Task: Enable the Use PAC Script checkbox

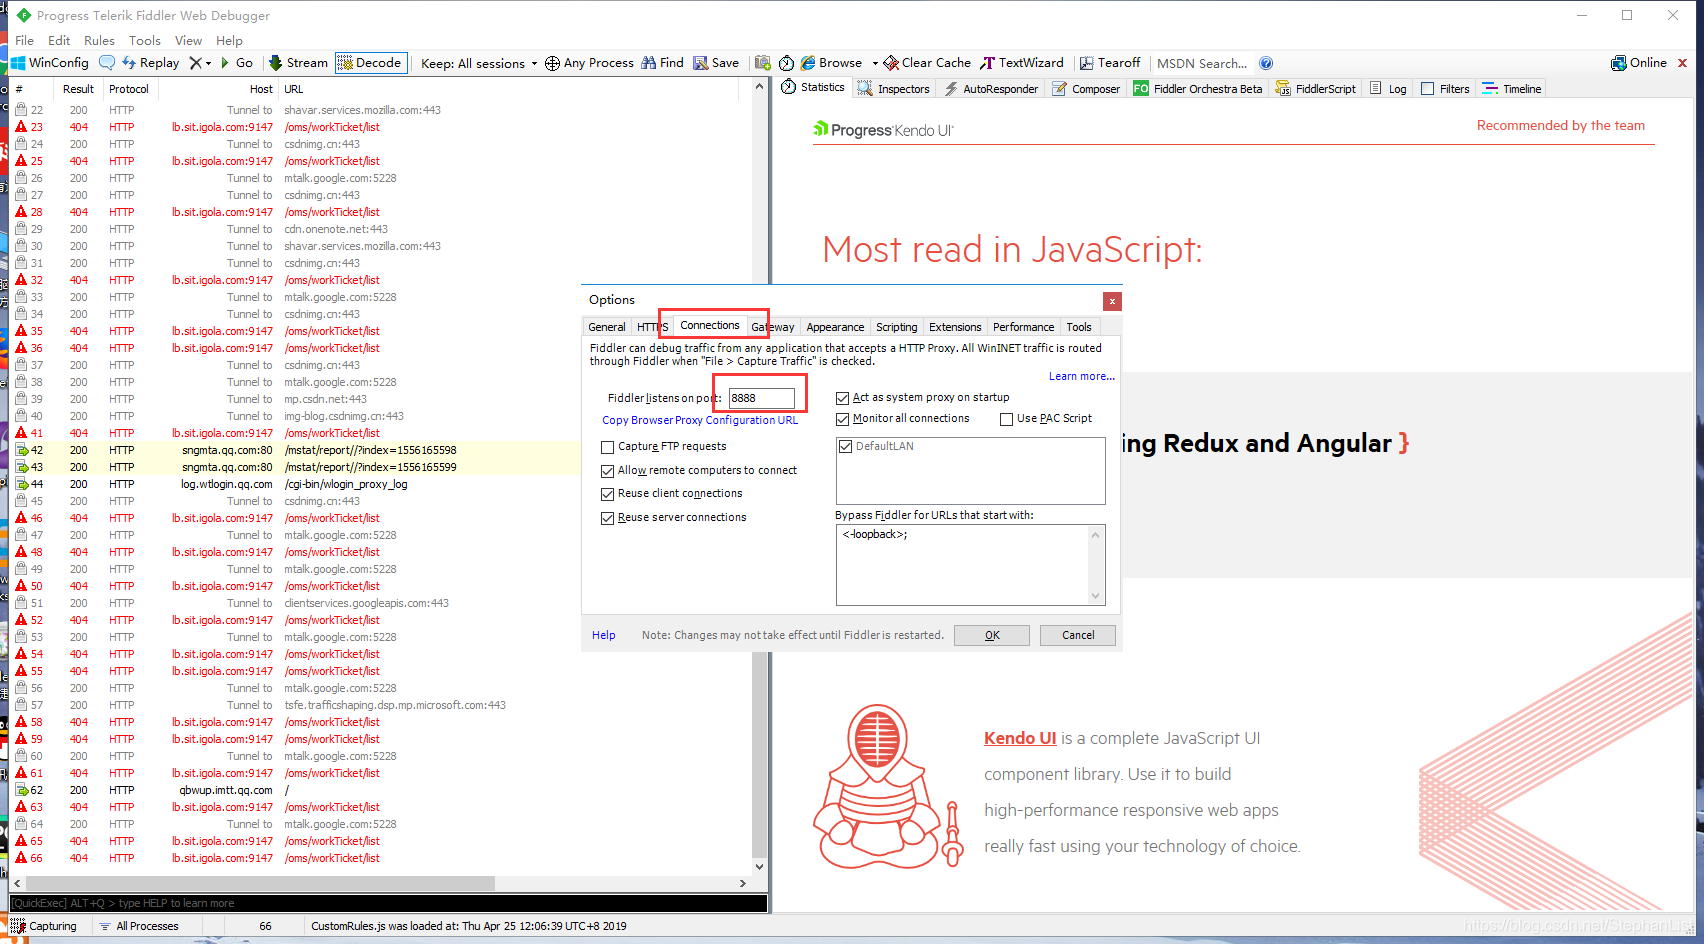Action: pos(1007,419)
